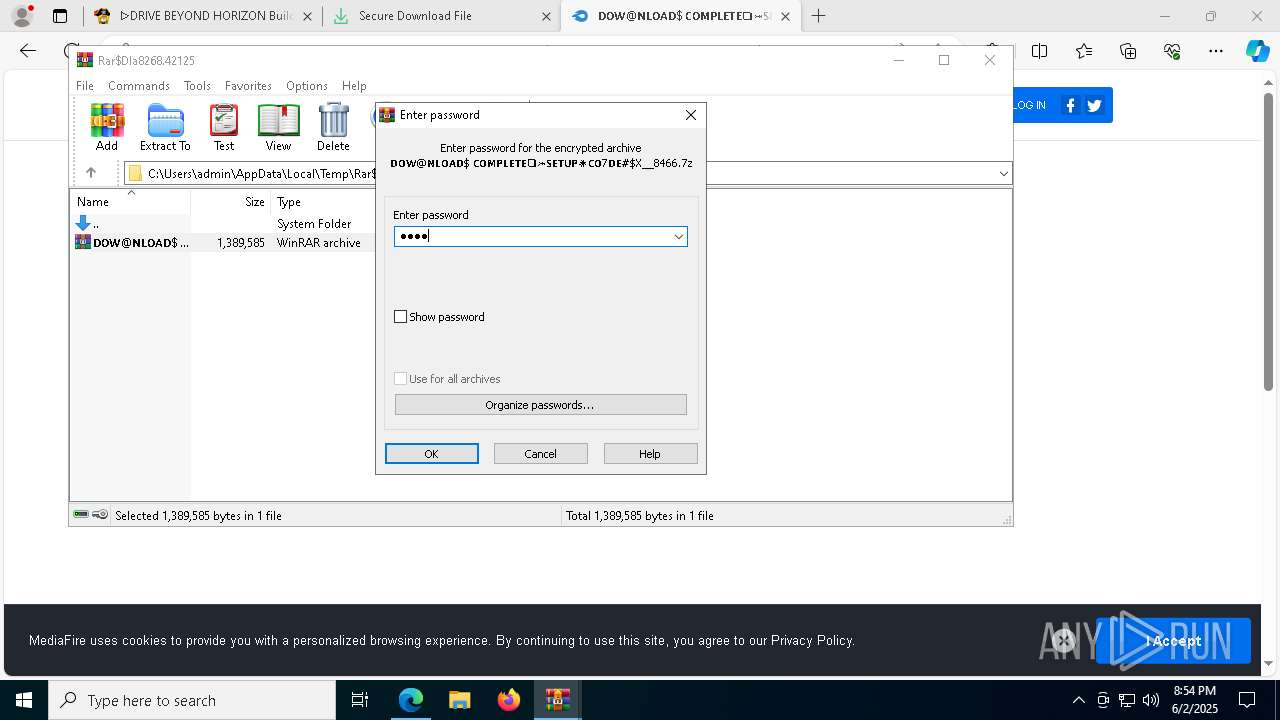Open the Tools menu
The image size is (1280, 720).
point(197,86)
